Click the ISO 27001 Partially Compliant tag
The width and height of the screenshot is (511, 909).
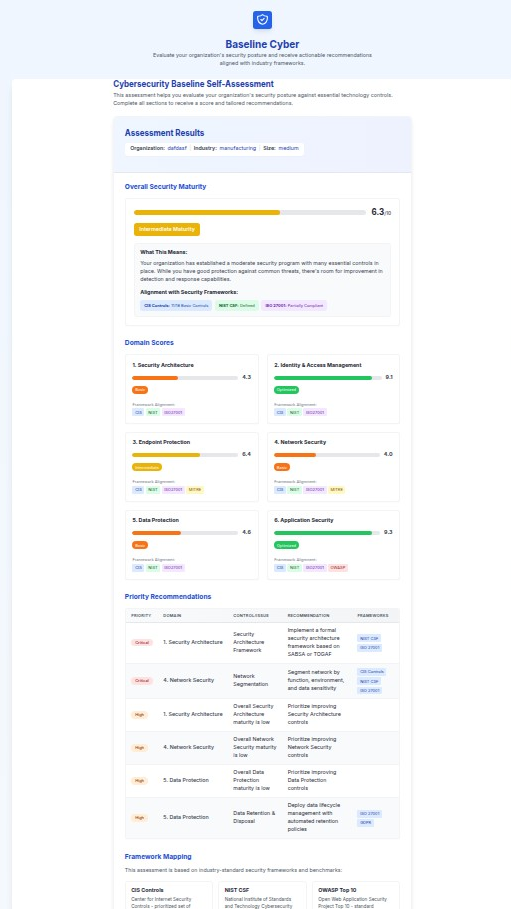tap(294, 306)
